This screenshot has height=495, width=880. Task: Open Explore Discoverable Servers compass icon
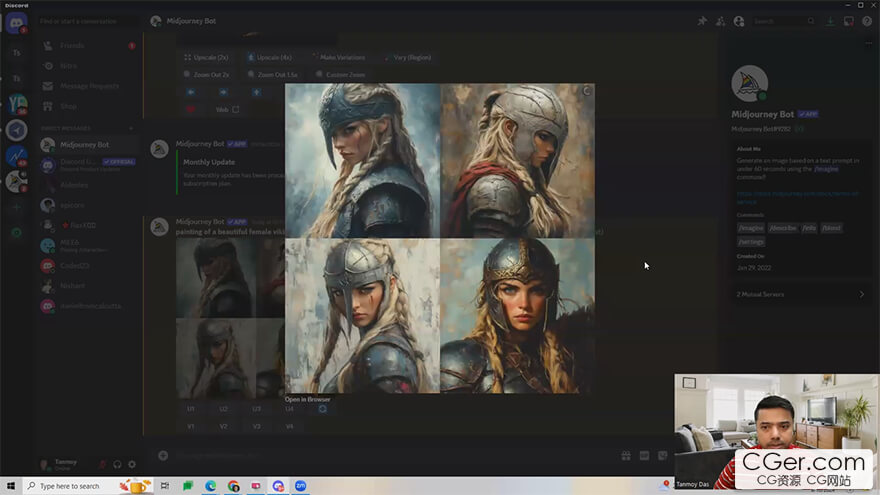(17, 232)
